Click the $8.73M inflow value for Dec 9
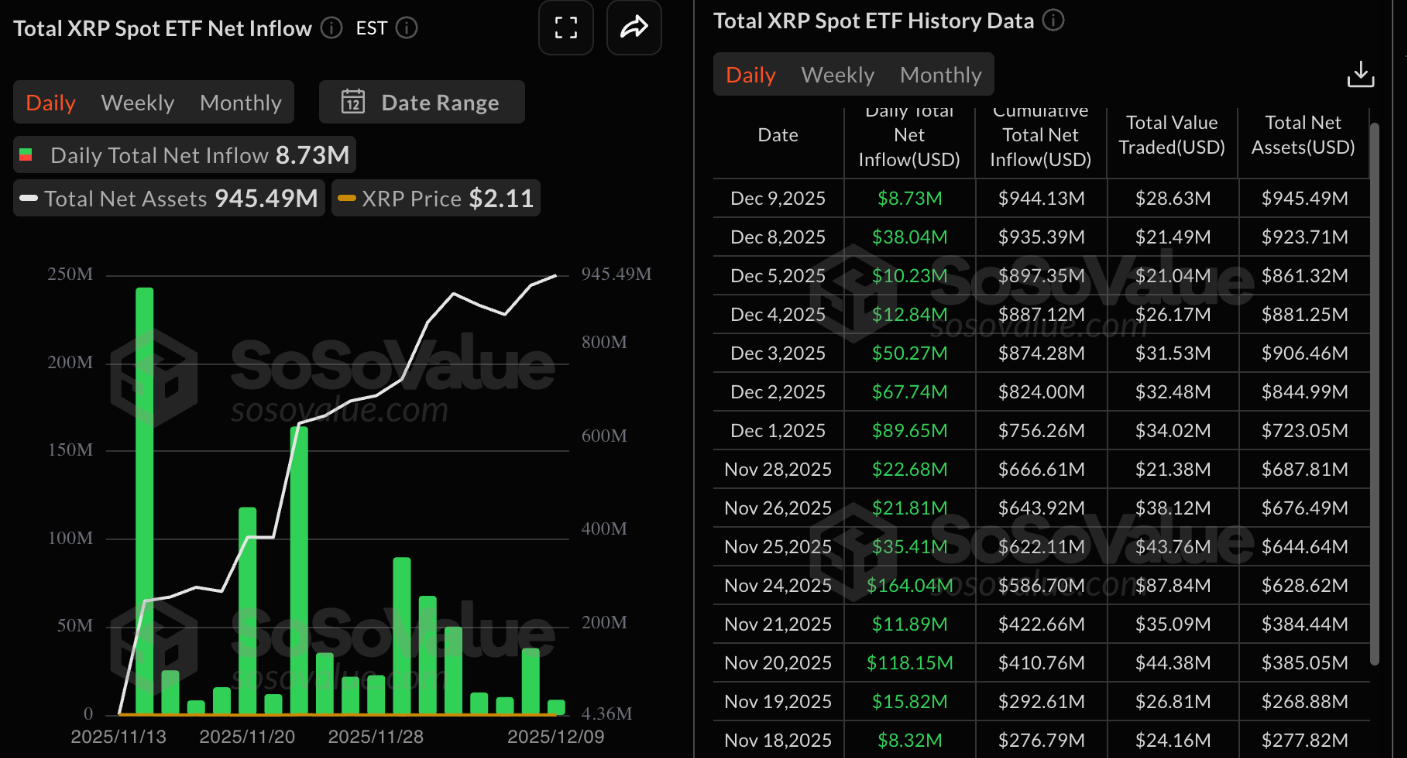The image size is (1407, 758). [909, 197]
